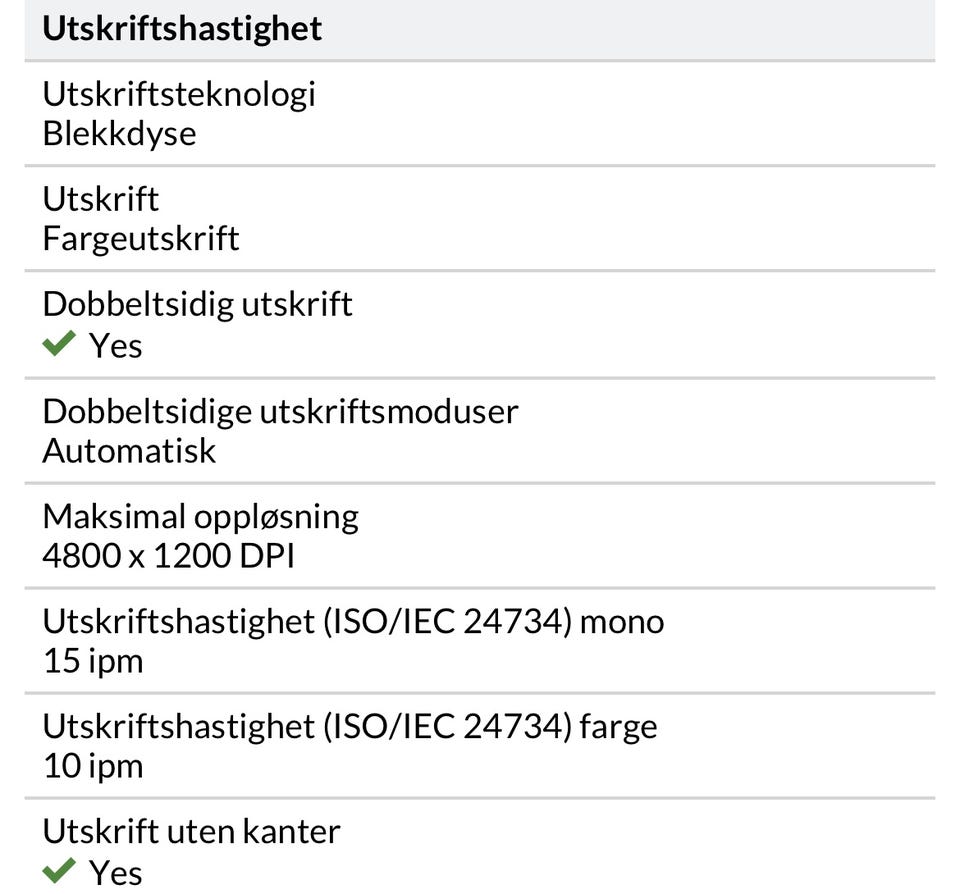The image size is (960, 894).
Task: Click the ISO/IEC 24734 farge speed label
Action: coord(350,726)
